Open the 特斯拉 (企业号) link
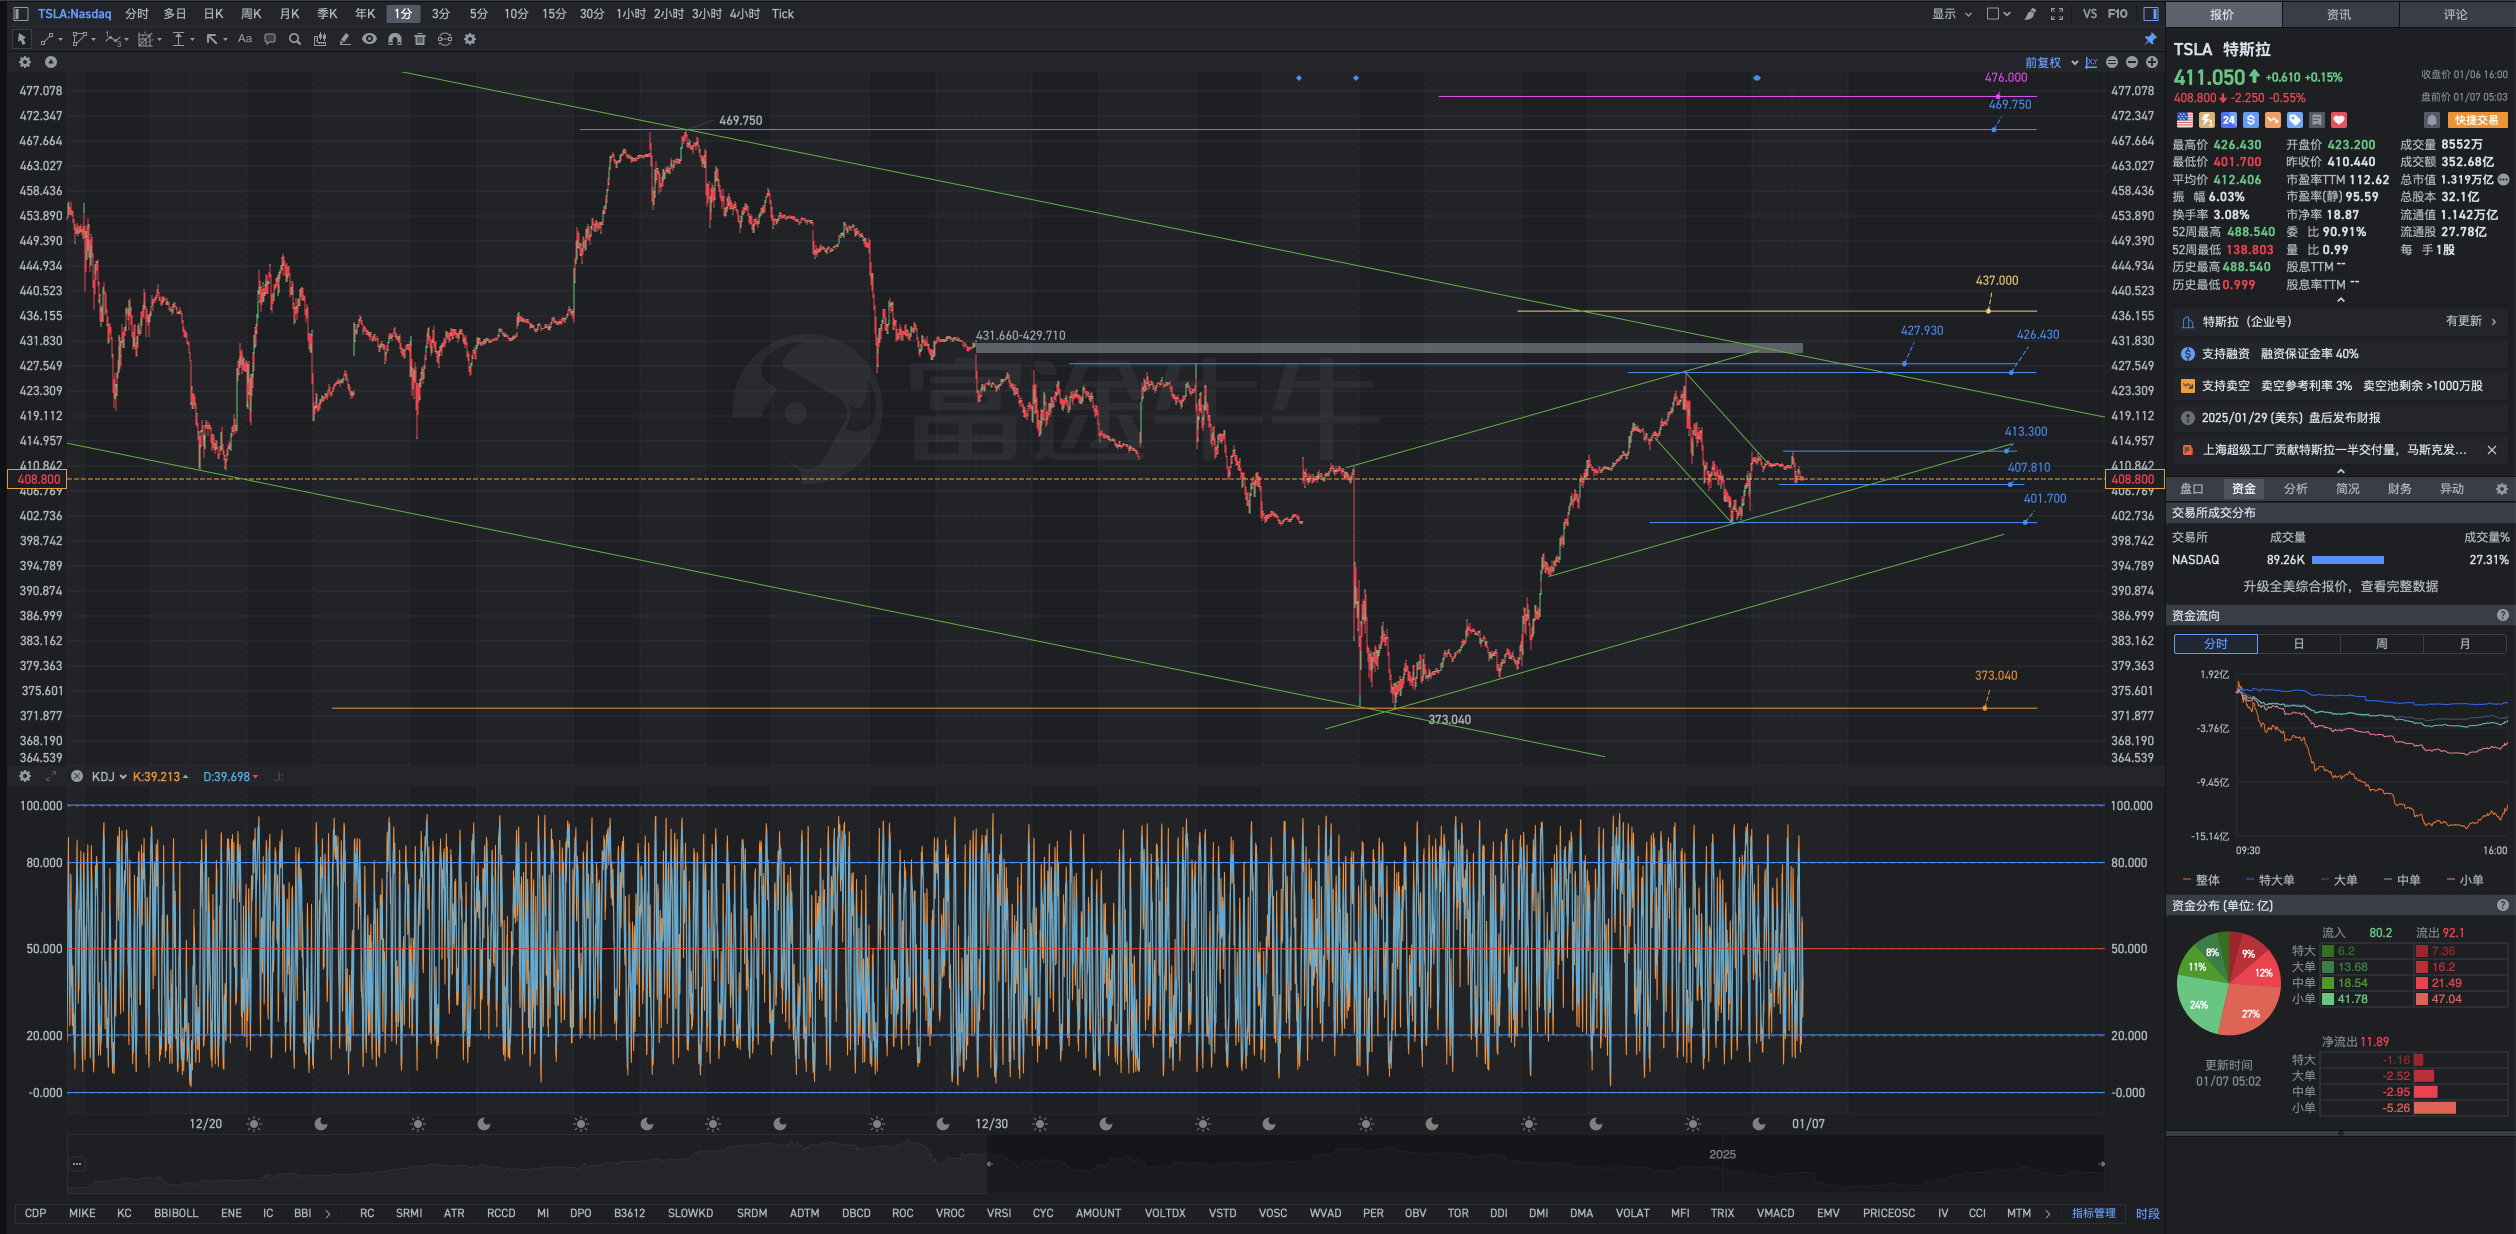This screenshot has height=1234, width=2516. (2339, 321)
